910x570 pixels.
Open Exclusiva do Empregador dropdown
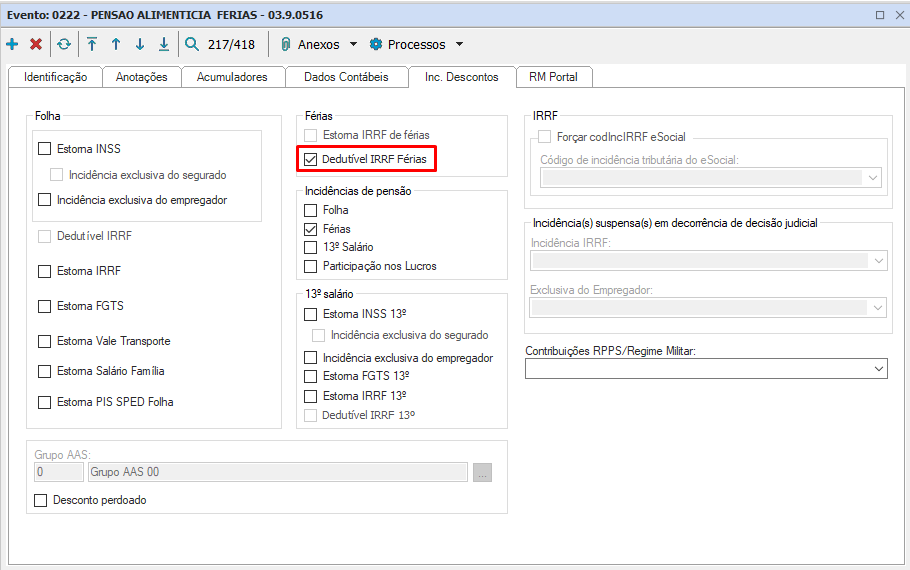click(x=709, y=307)
